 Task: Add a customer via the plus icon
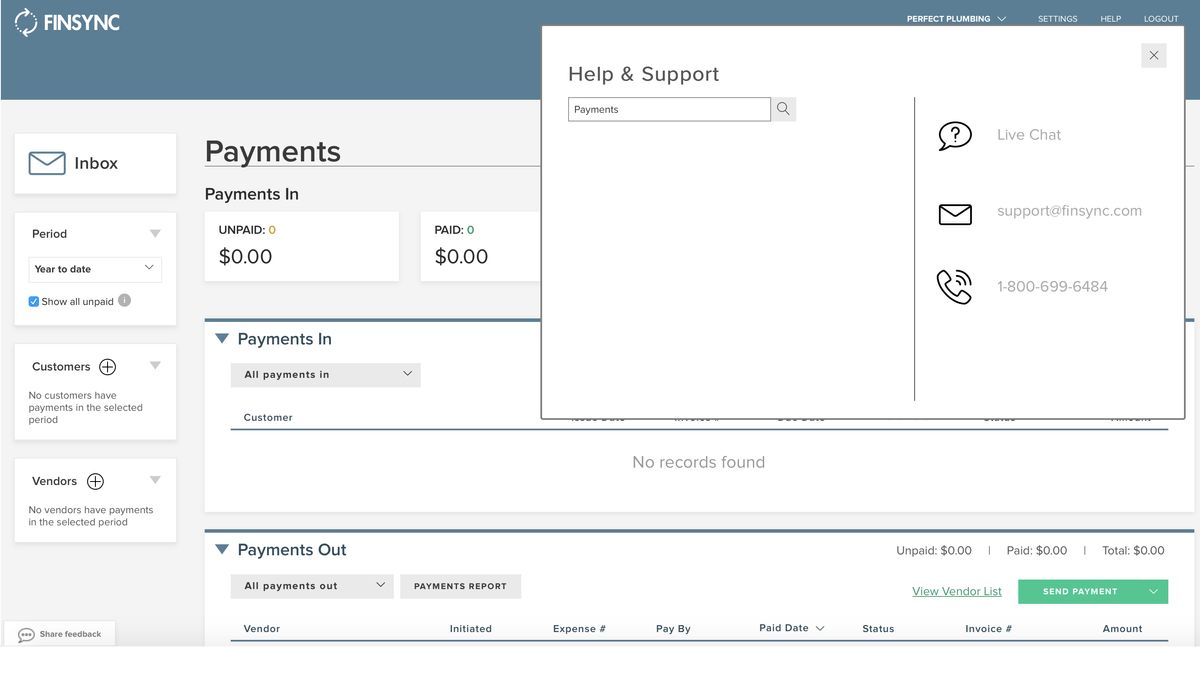108,366
